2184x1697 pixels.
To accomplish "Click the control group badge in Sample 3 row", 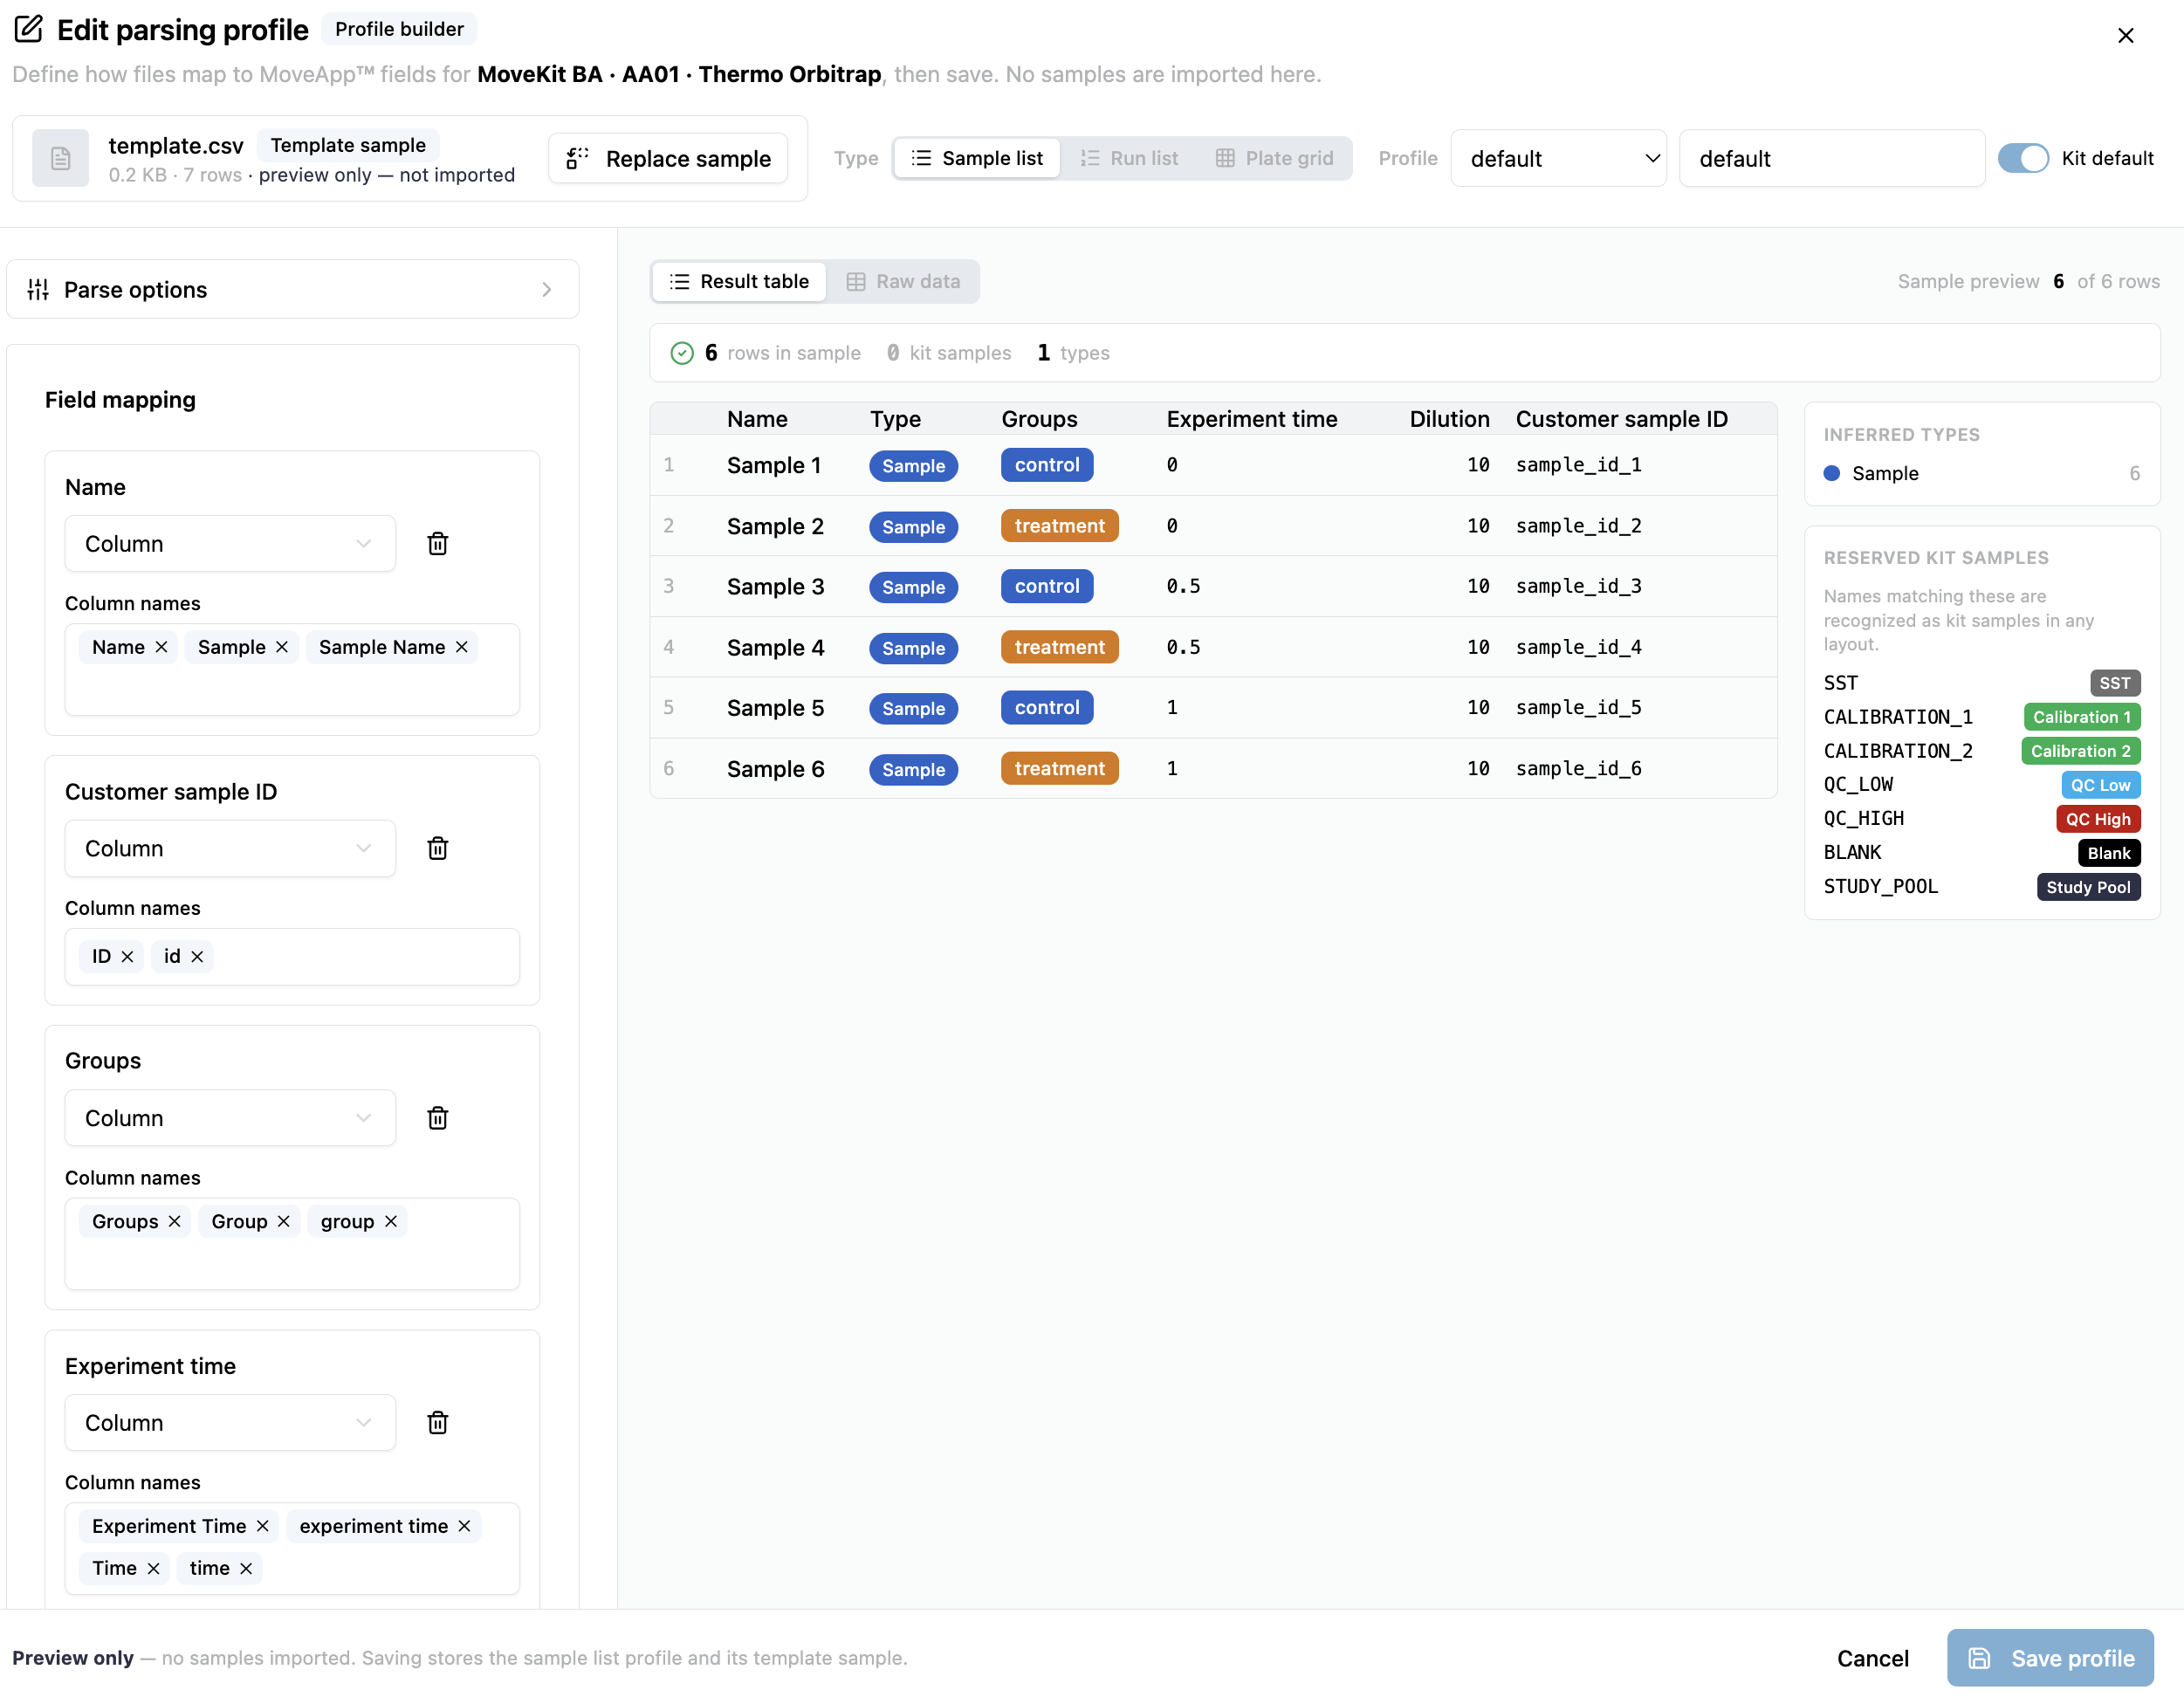I will point(1047,586).
